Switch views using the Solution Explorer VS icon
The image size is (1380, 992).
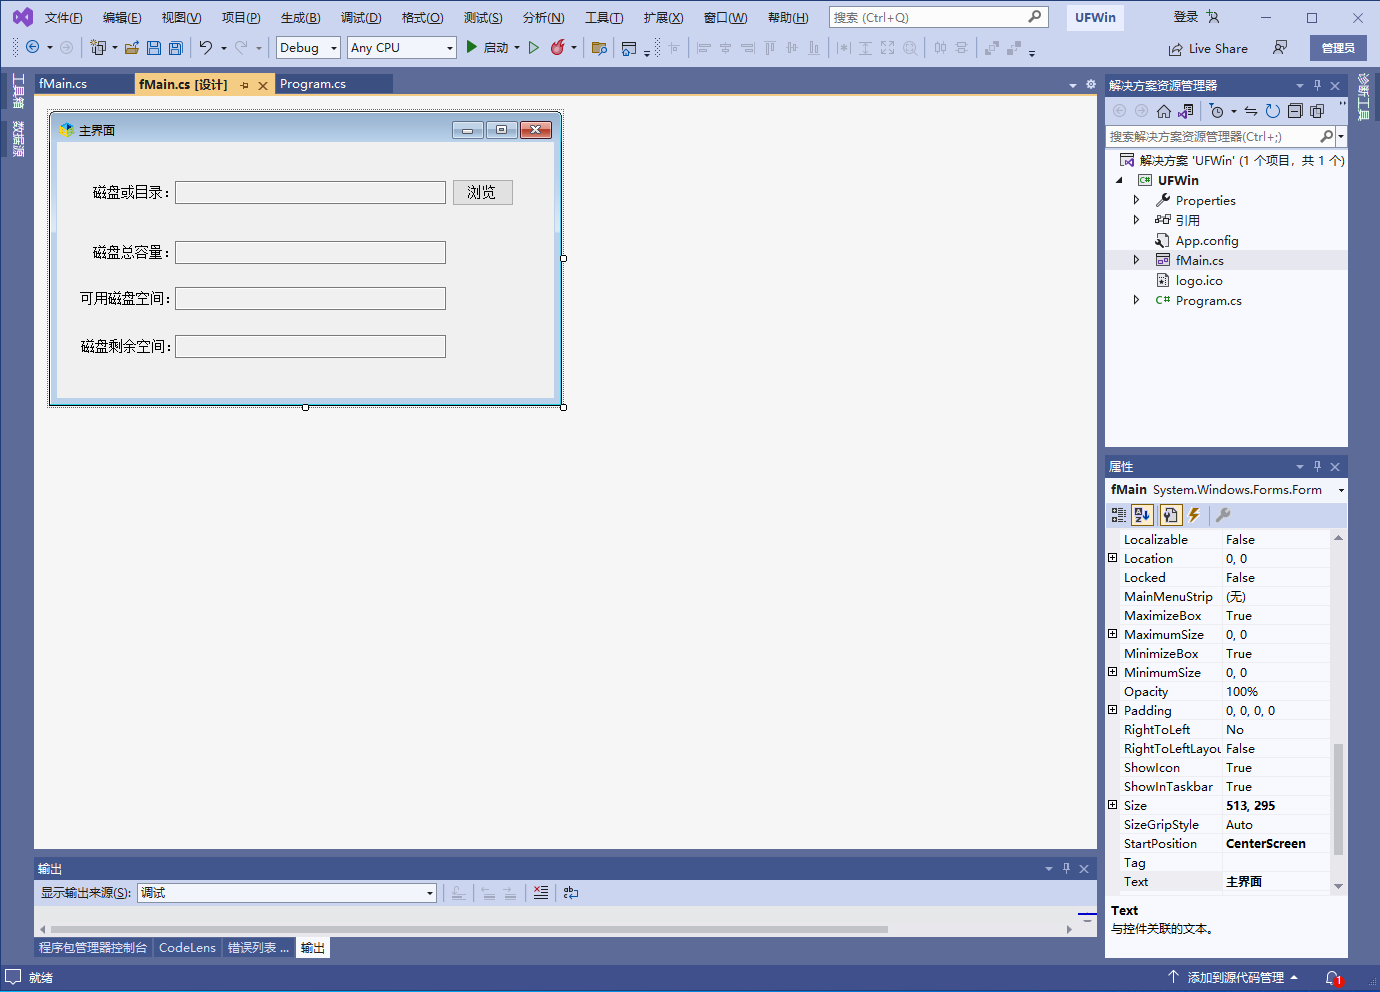click(1186, 111)
